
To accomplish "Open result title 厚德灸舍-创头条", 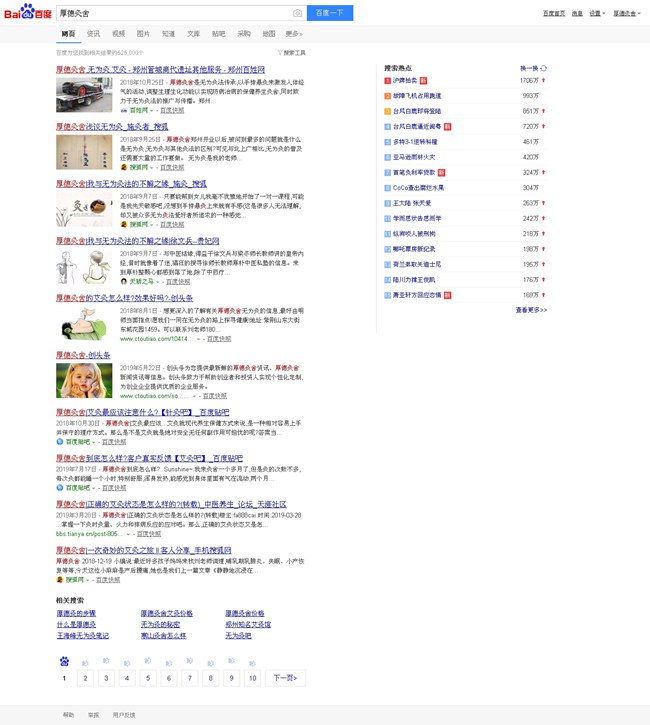I will click(83, 355).
